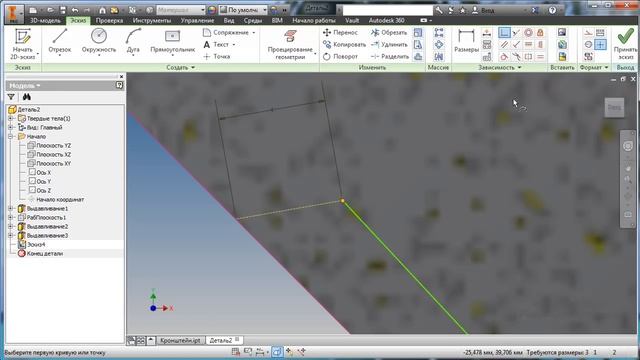
Task: Click the save icon in quick access toolbar
Action: 62,10
